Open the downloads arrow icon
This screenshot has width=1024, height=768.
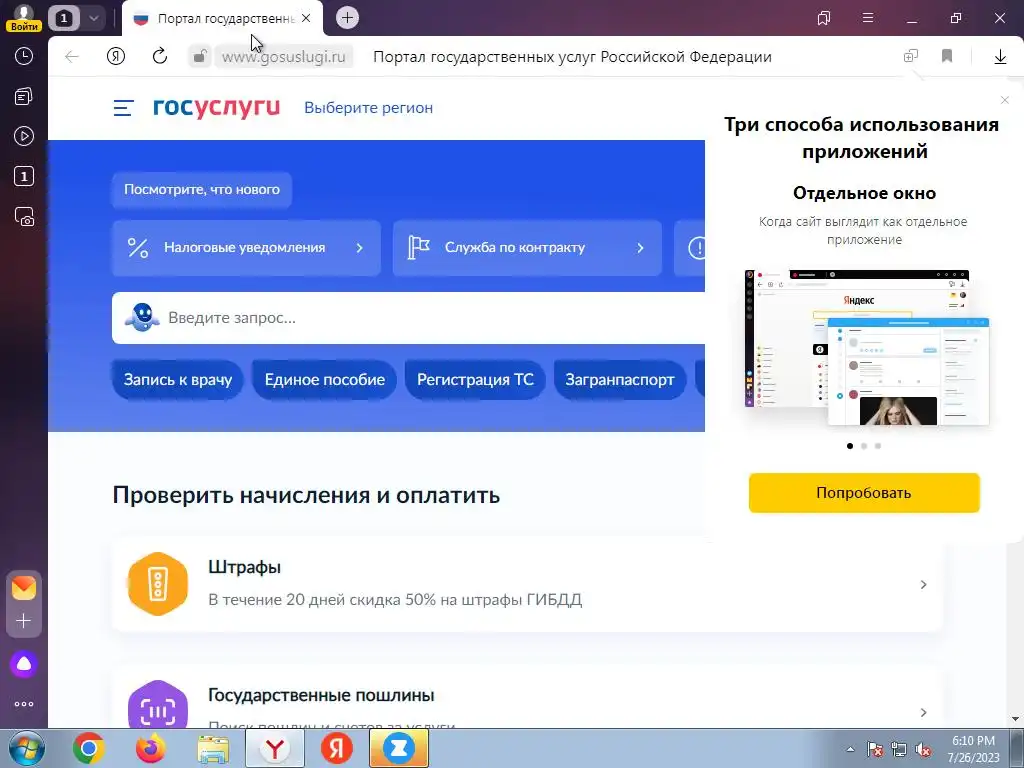[x=1000, y=57]
